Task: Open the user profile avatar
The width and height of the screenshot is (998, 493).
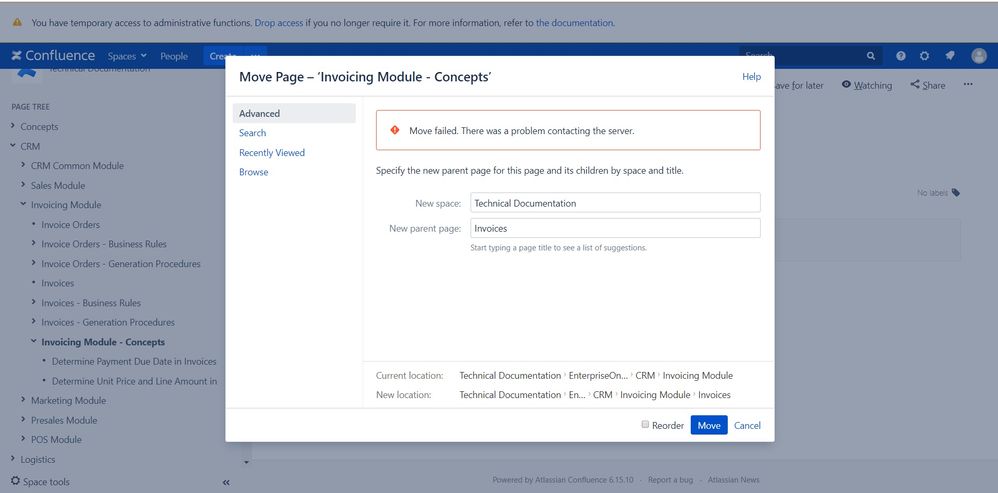Action: point(979,56)
